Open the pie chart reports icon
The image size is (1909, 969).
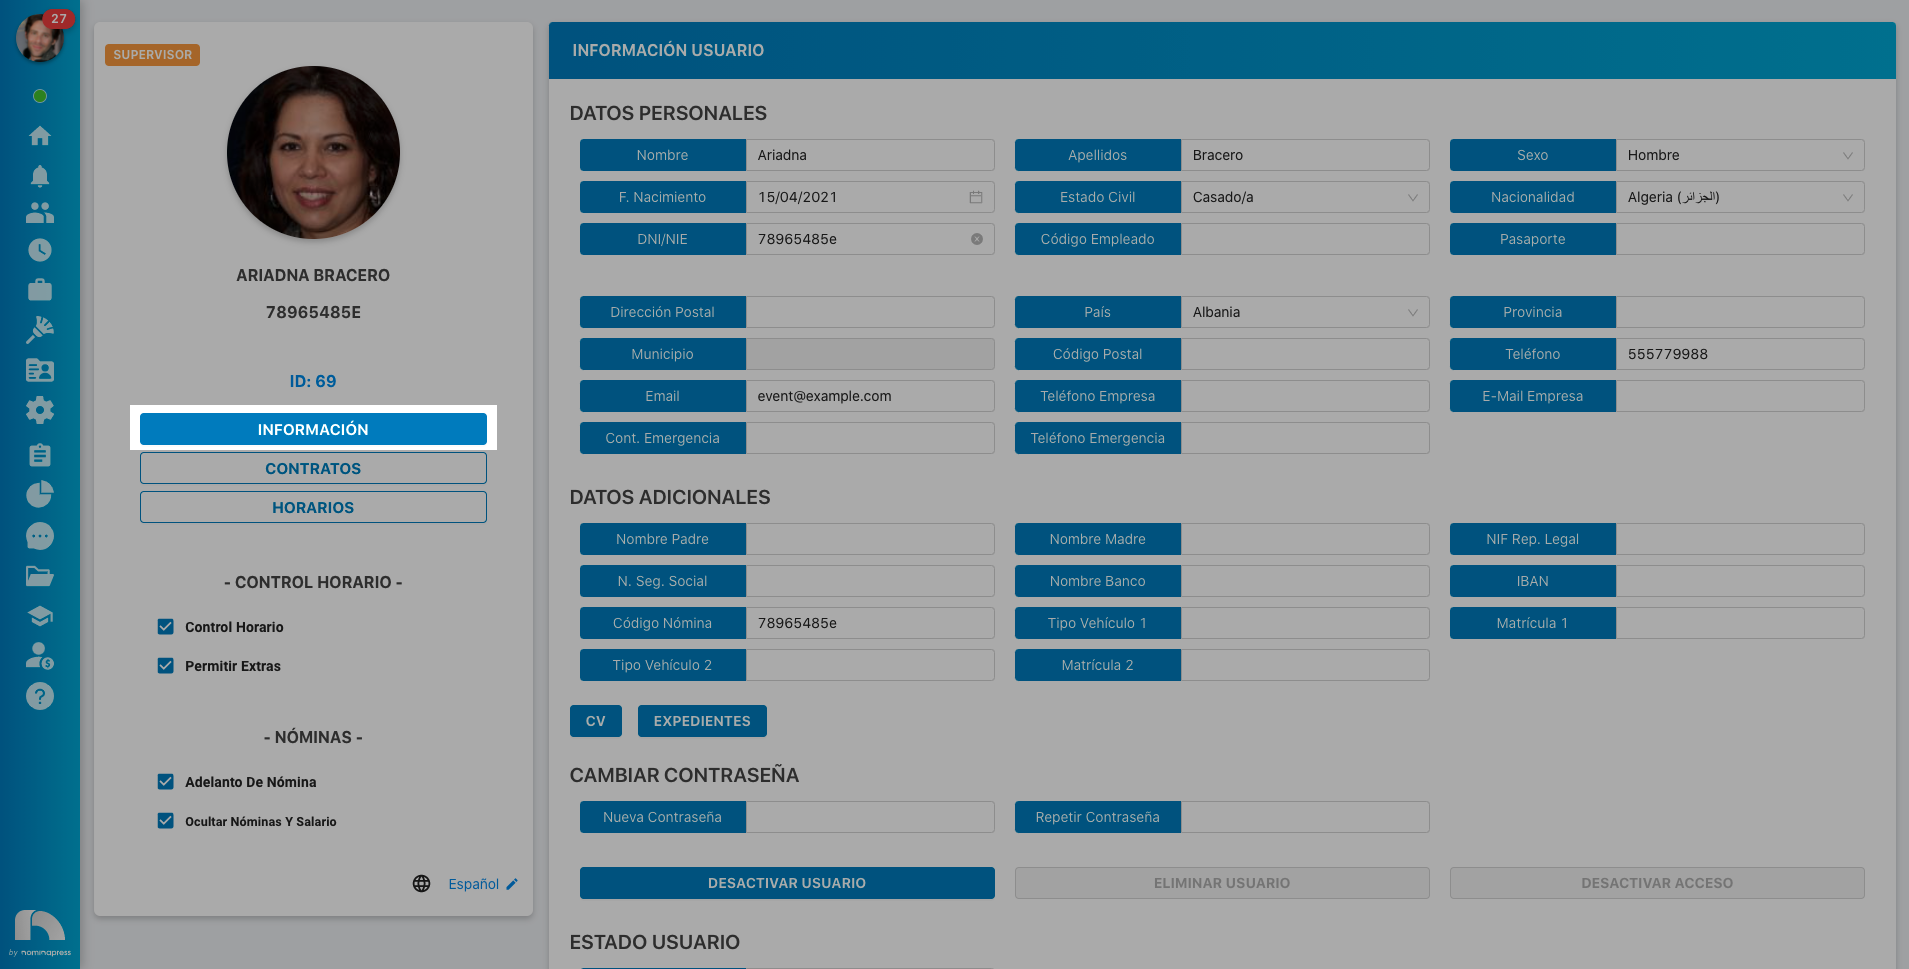pos(40,494)
